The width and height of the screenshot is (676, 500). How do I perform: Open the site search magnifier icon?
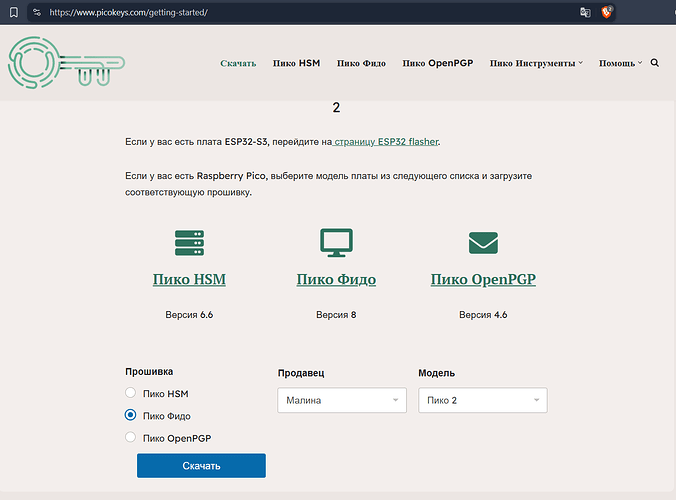[654, 63]
